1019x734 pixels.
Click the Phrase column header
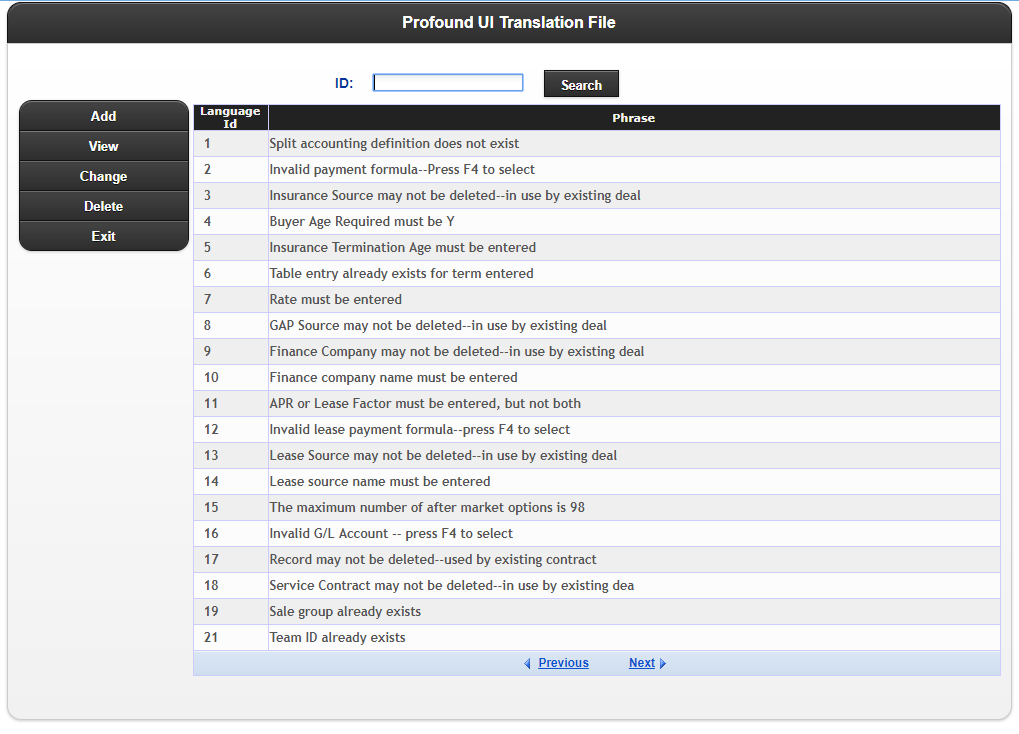coord(633,117)
